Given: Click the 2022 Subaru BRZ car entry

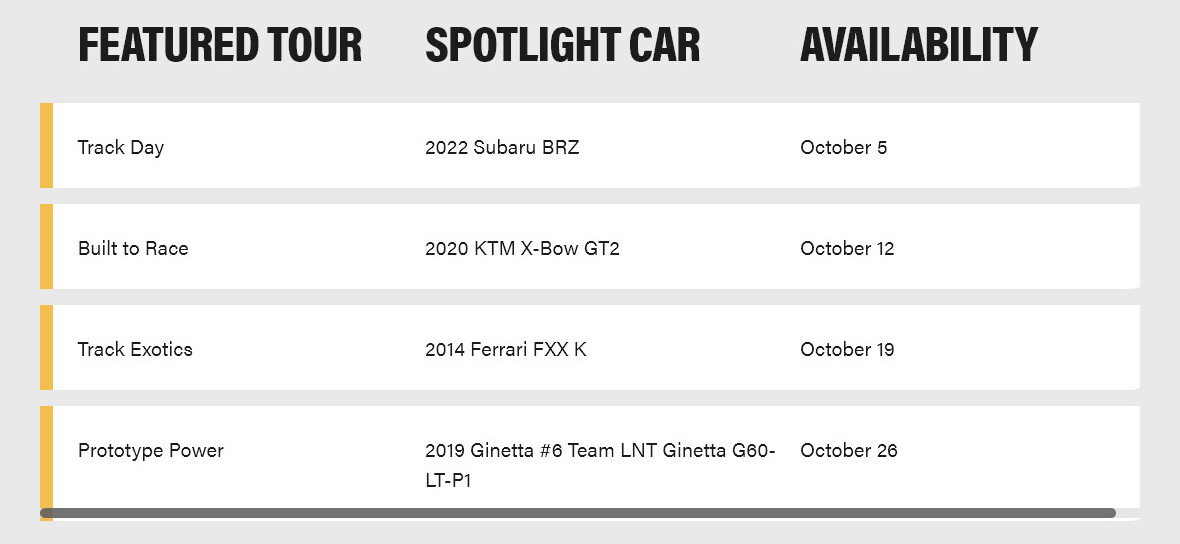Looking at the screenshot, I should (502, 147).
